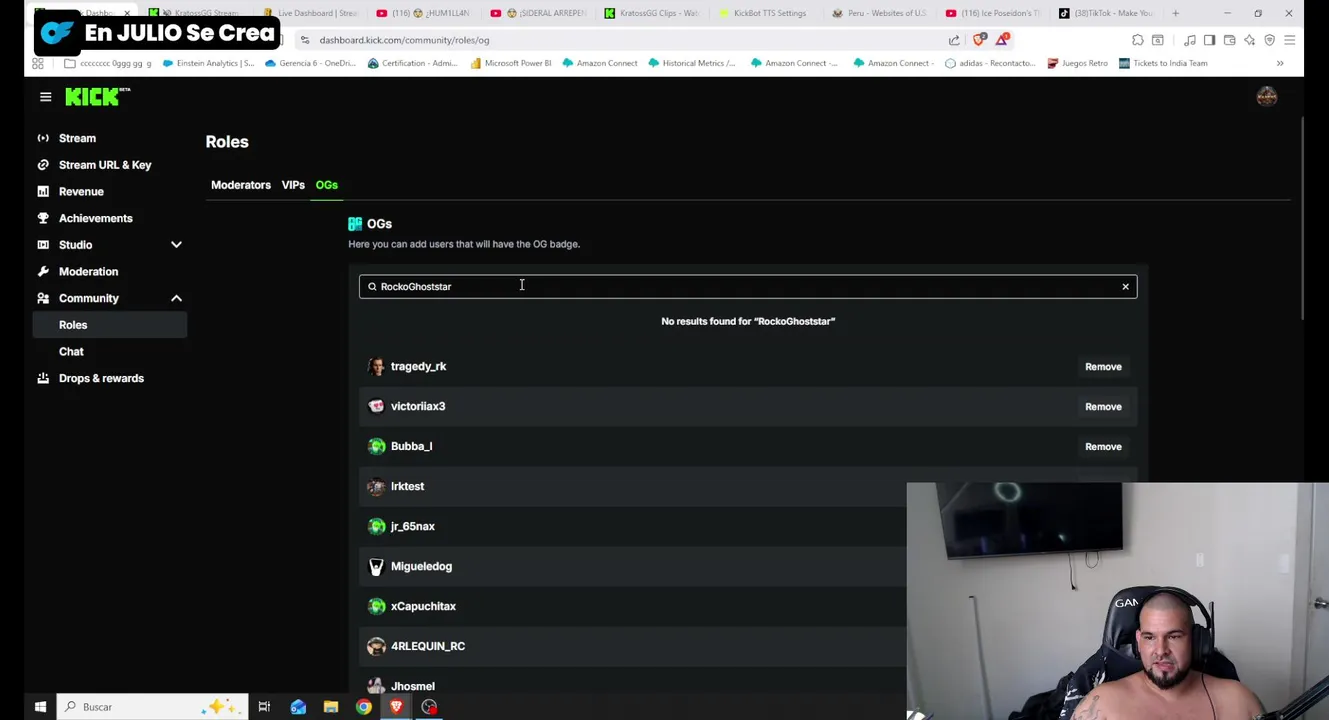Click the browser address bar URL
Viewport: 1329px width, 720px height.
pos(404,40)
